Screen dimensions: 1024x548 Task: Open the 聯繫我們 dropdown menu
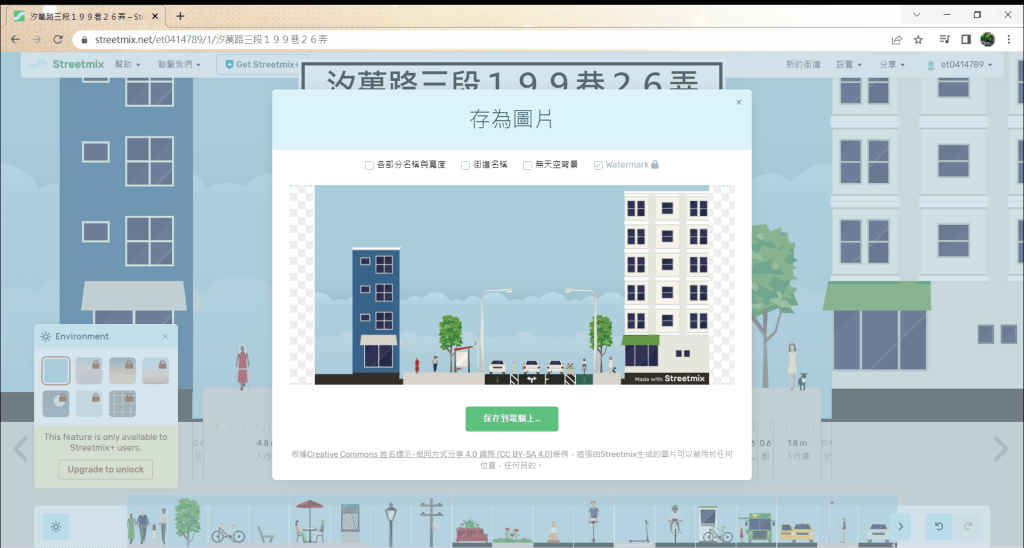[x=179, y=64]
